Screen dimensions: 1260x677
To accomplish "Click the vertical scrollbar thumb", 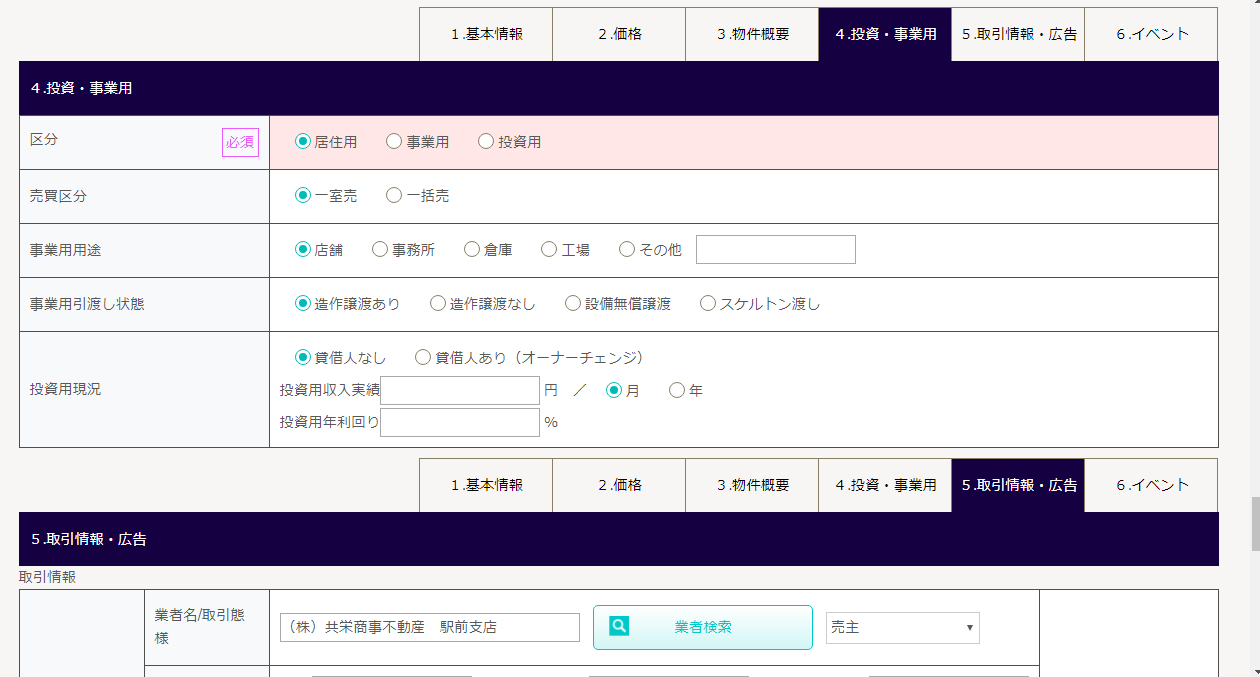I will [1255, 525].
